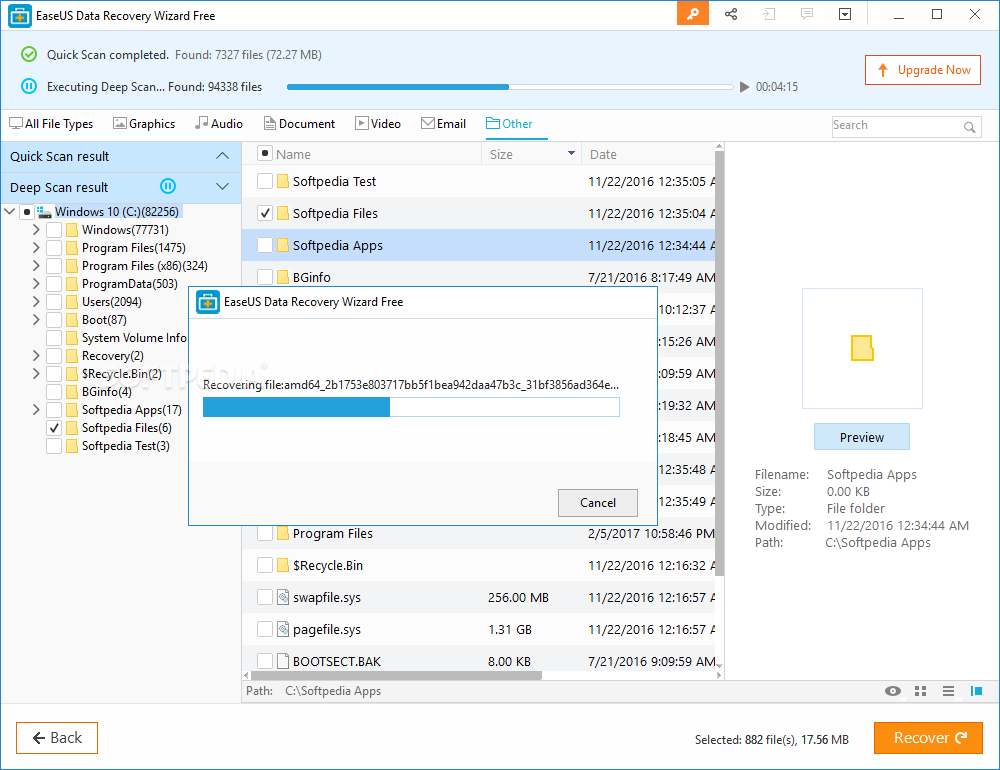The height and width of the screenshot is (770, 1000).
Task: Check the Windows(77731) tree checkbox
Action: pos(54,230)
